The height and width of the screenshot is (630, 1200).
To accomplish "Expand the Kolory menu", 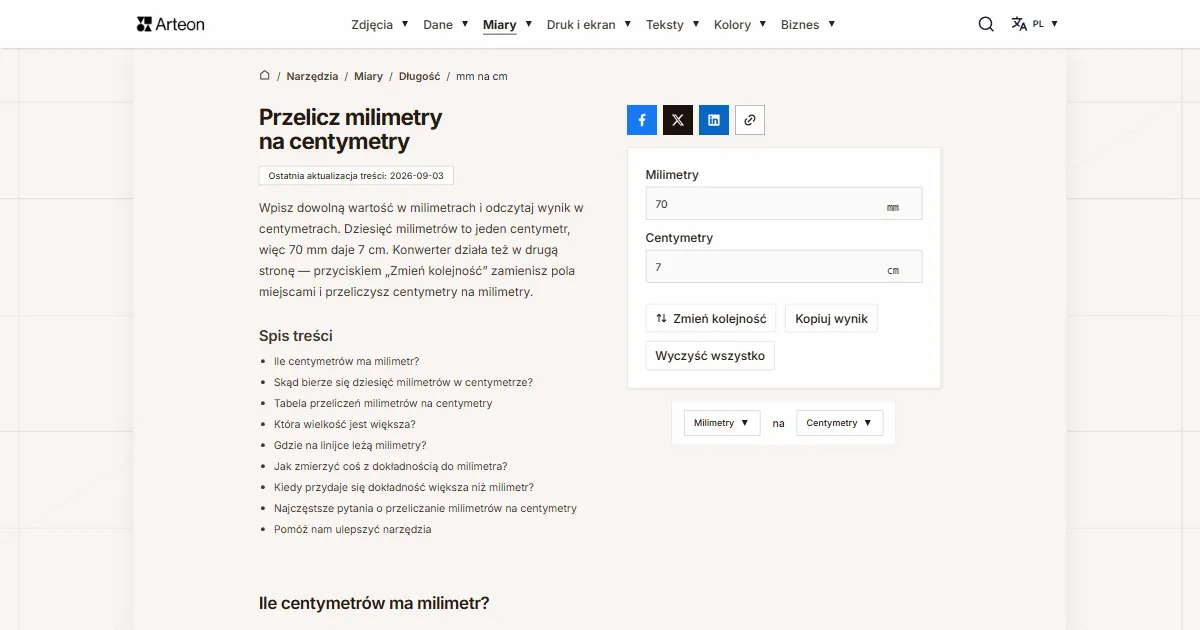I will [740, 24].
